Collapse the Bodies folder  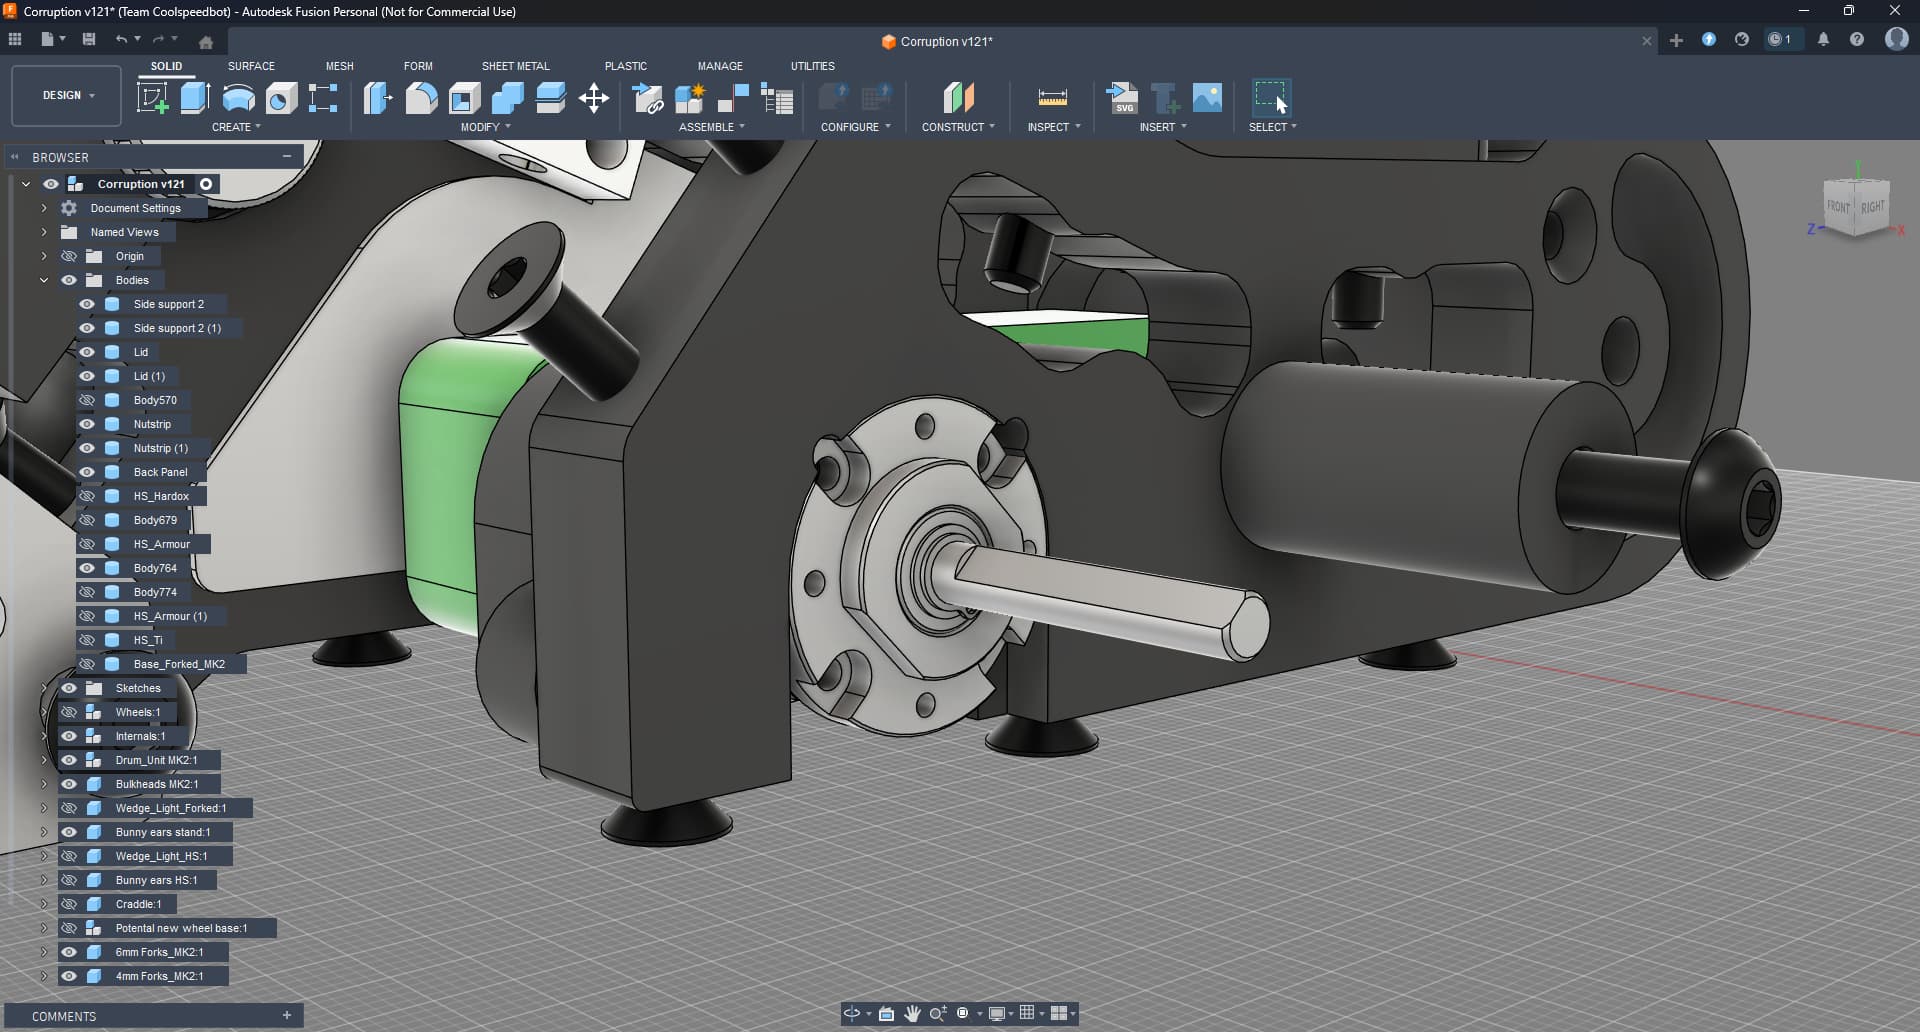[44, 280]
